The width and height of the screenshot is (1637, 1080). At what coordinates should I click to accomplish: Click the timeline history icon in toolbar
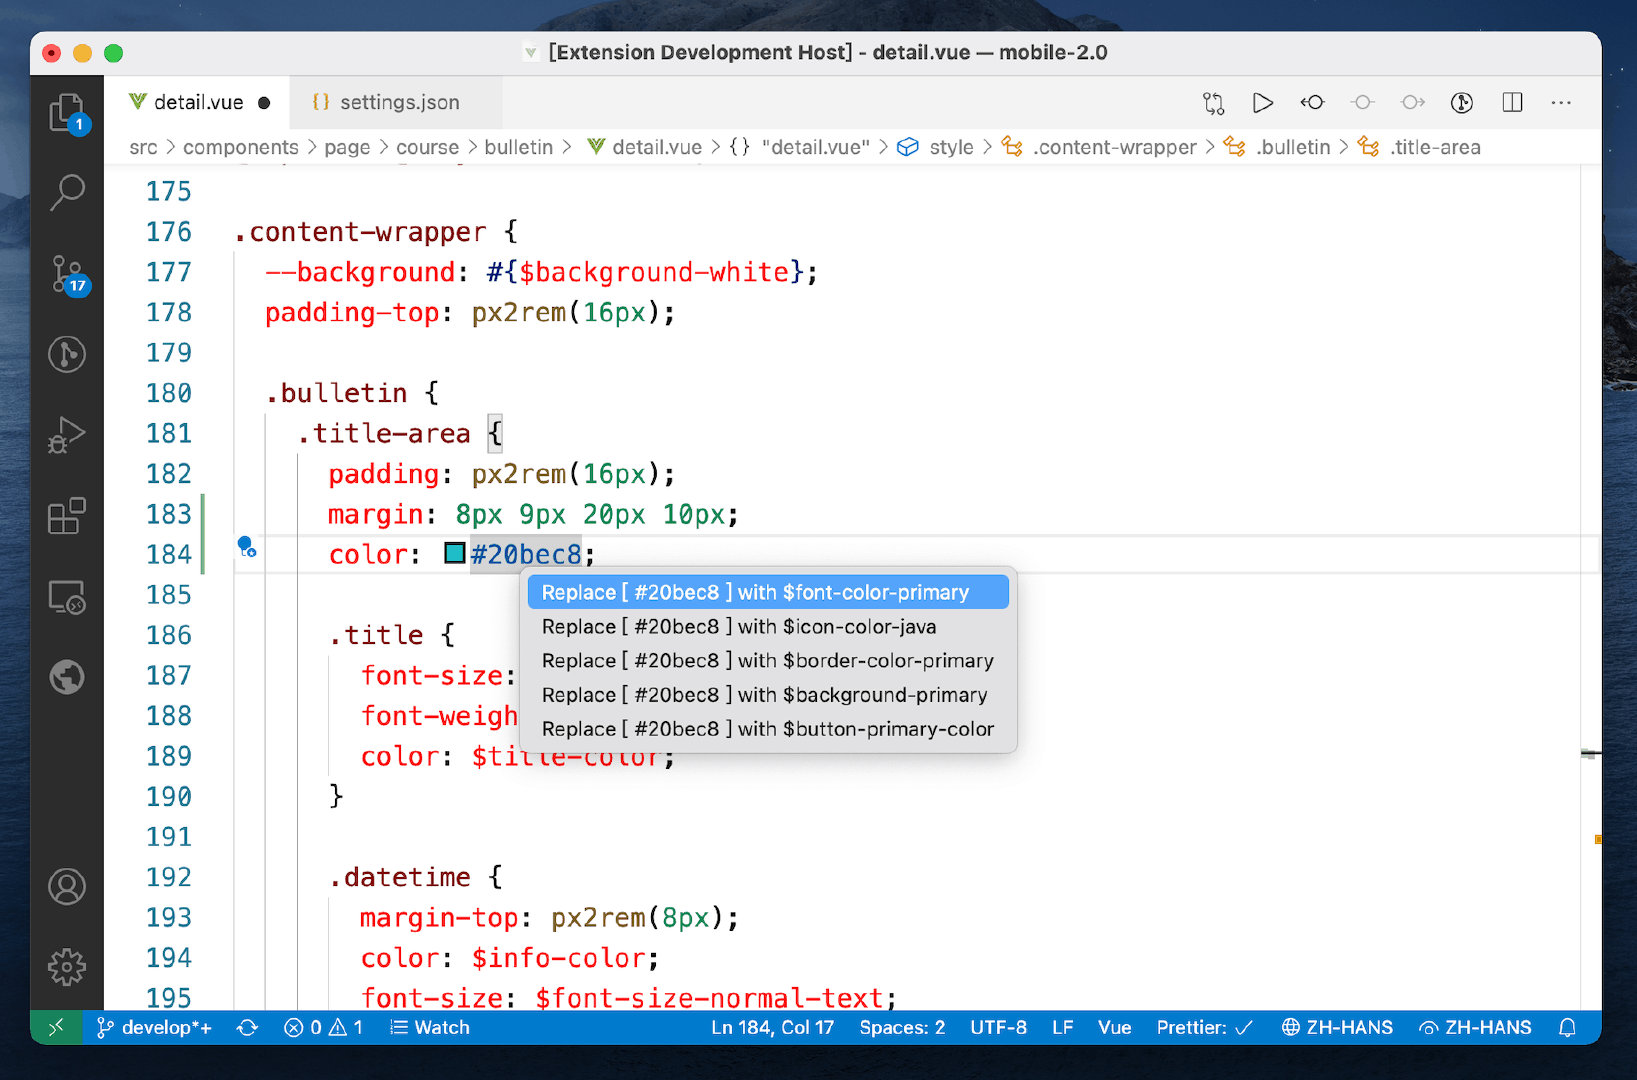pyautogui.click(x=1462, y=102)
